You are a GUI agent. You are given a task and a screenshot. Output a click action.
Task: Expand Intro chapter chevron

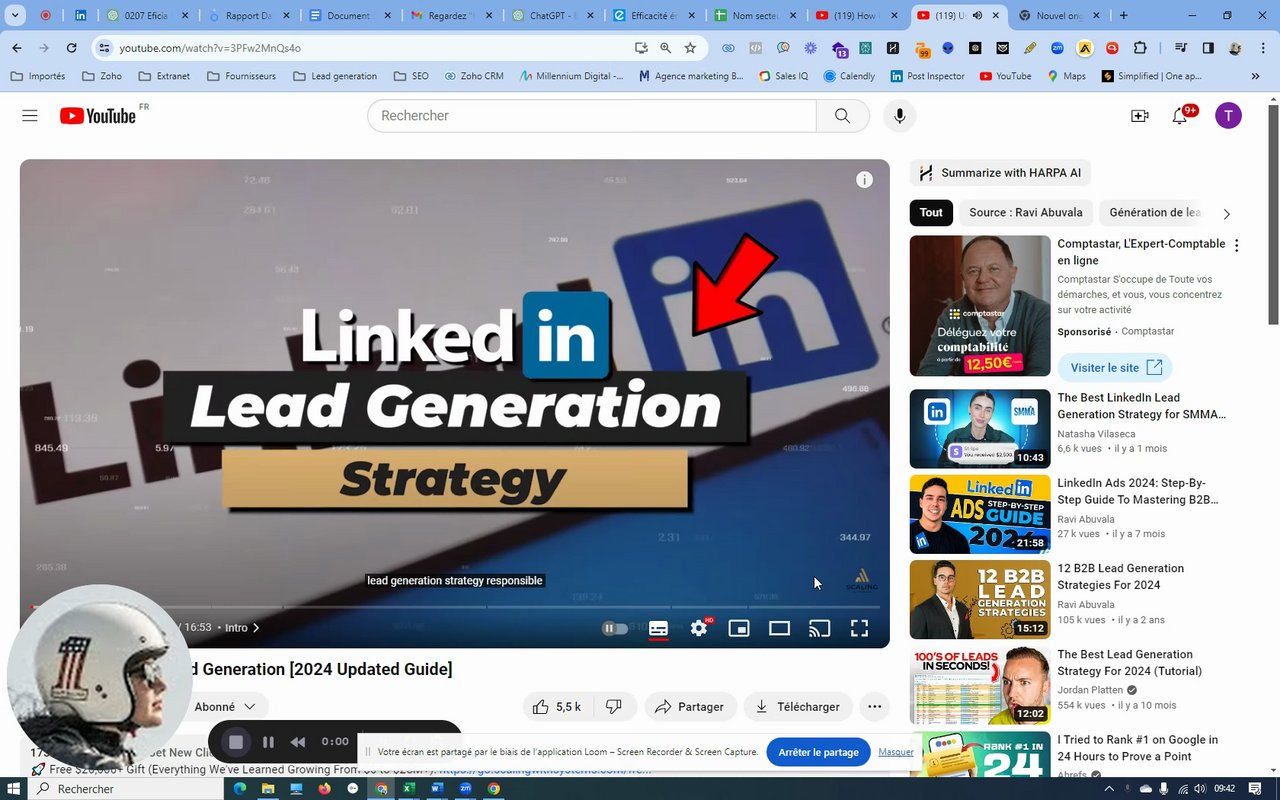(256, 628)
